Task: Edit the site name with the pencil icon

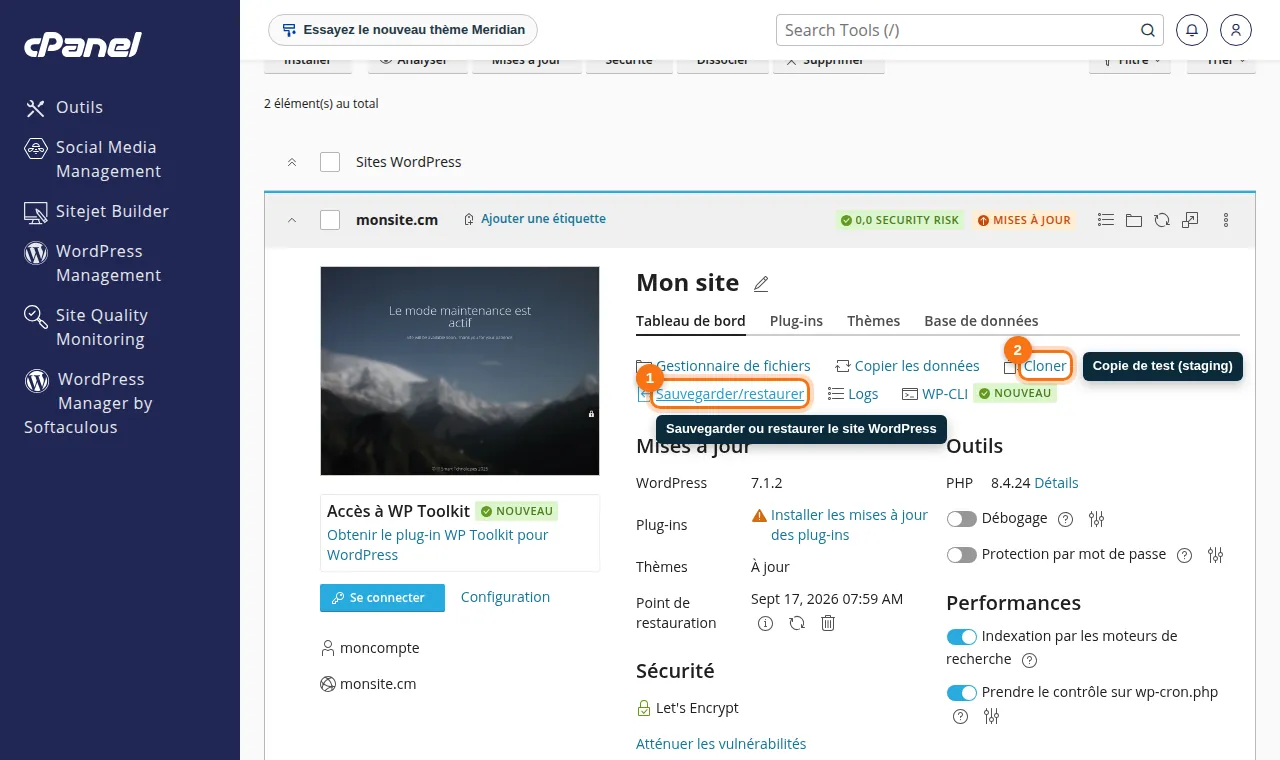Action: click(x=761, y=284)
